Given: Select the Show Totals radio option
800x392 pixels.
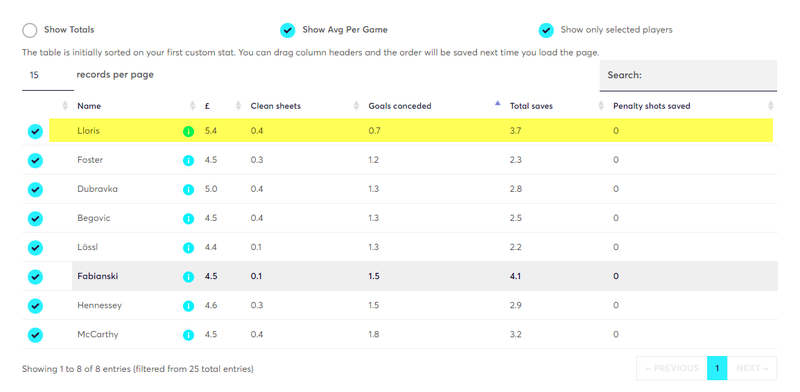Looking at the screenshot, I should pos(30,30).
